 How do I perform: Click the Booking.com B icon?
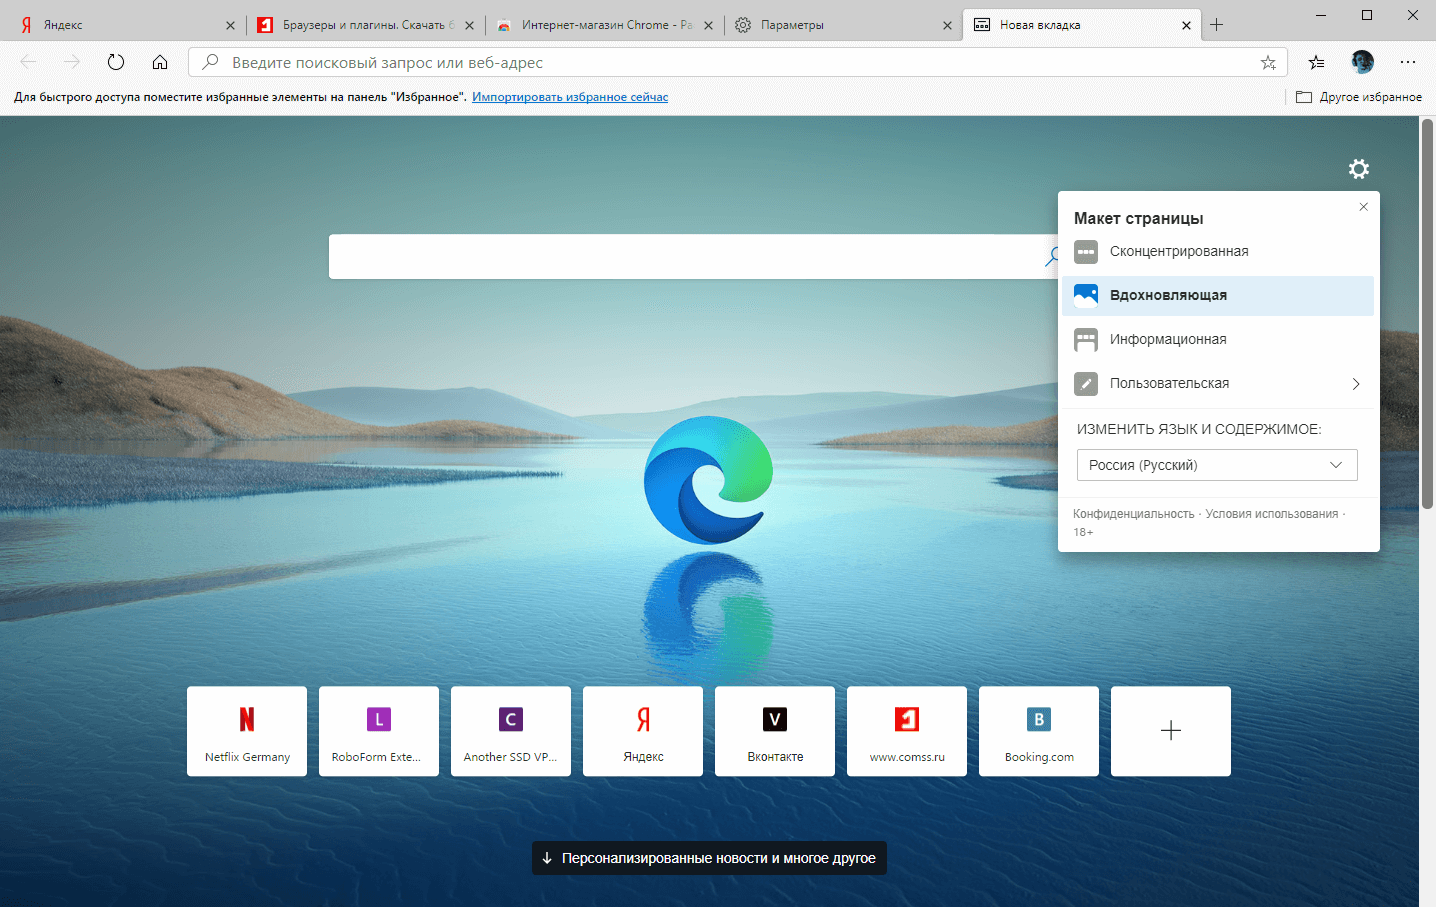1039,719
